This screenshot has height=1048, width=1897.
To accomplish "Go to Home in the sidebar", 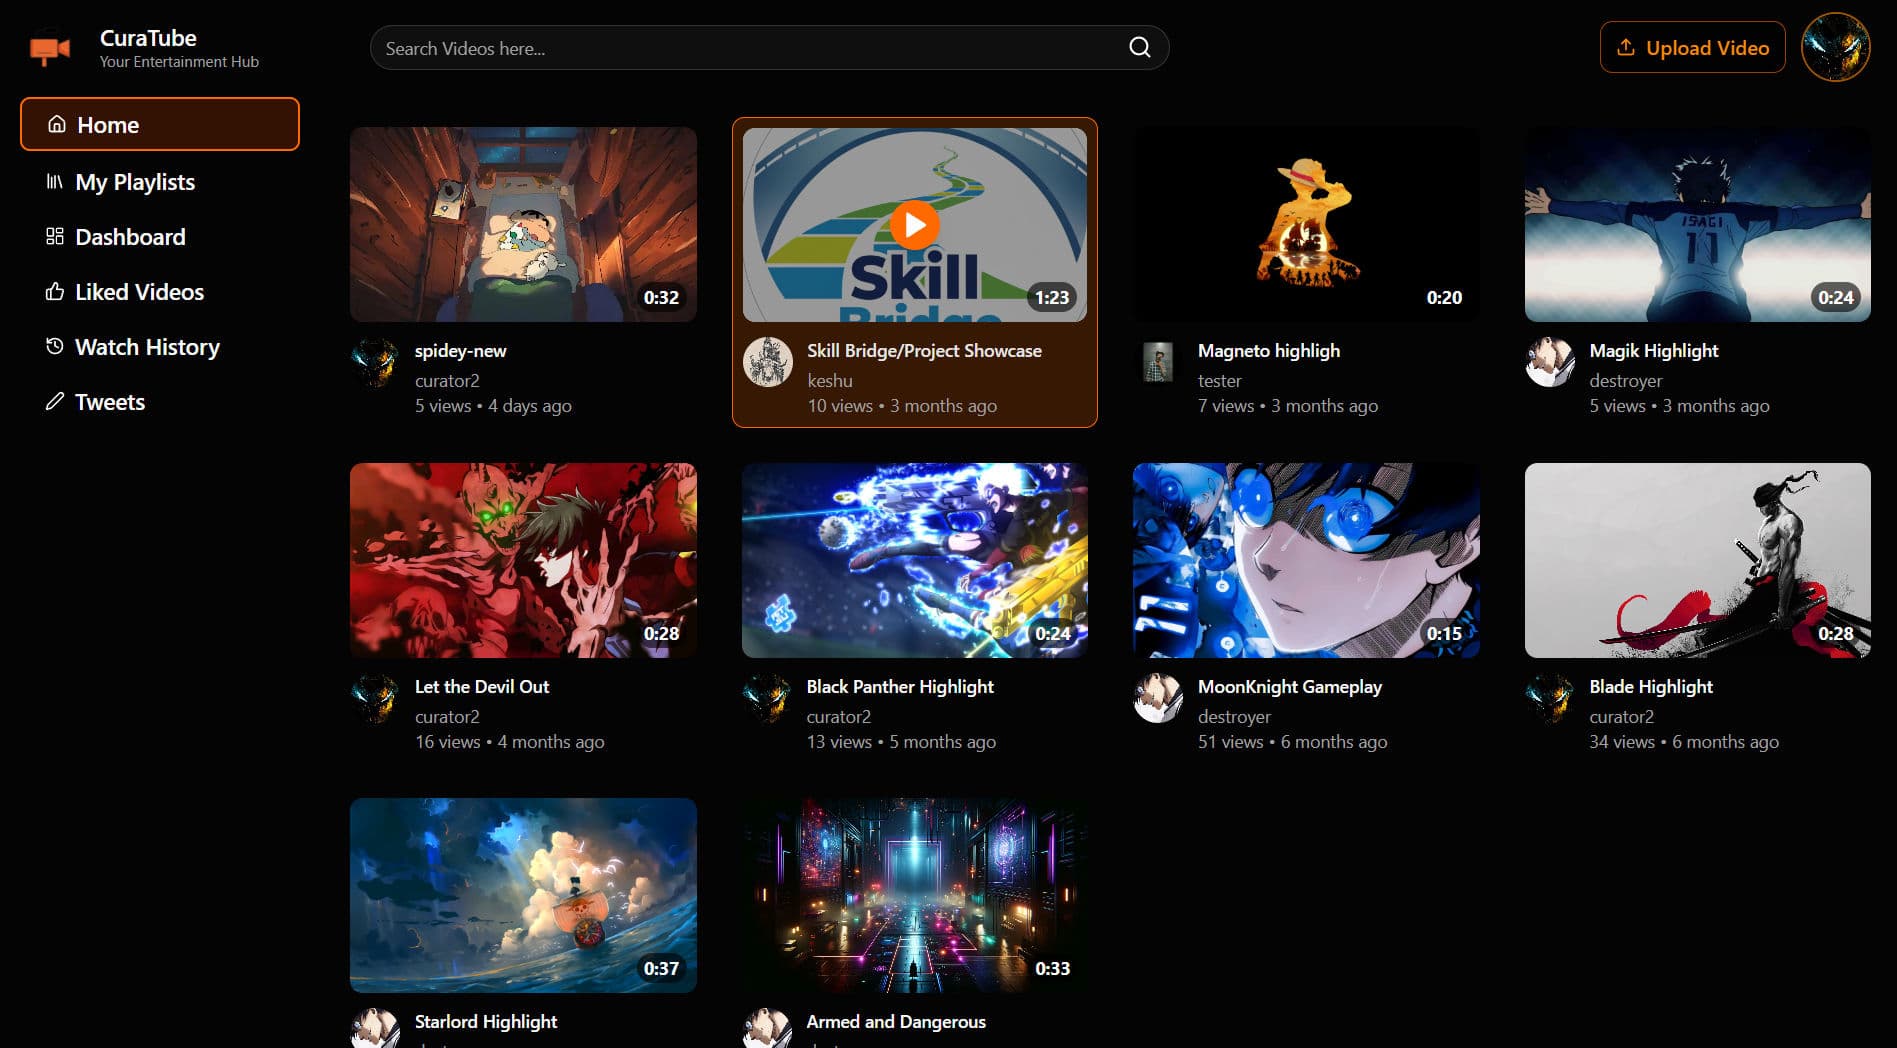I will 160,125.
